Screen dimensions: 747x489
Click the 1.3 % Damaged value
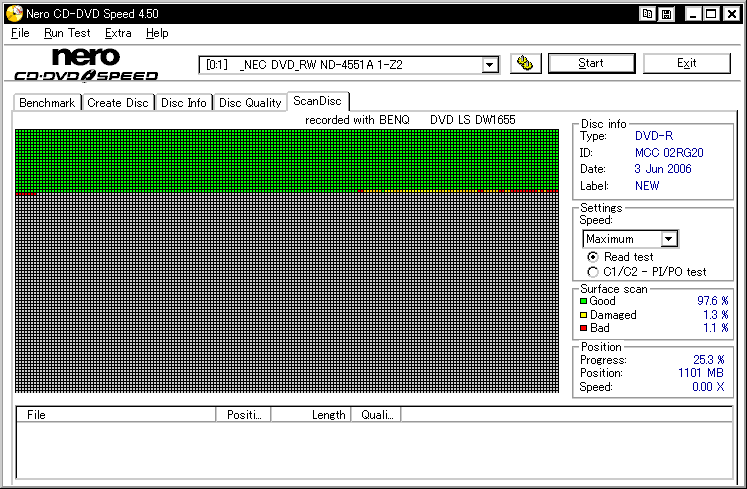click(716, 315)
